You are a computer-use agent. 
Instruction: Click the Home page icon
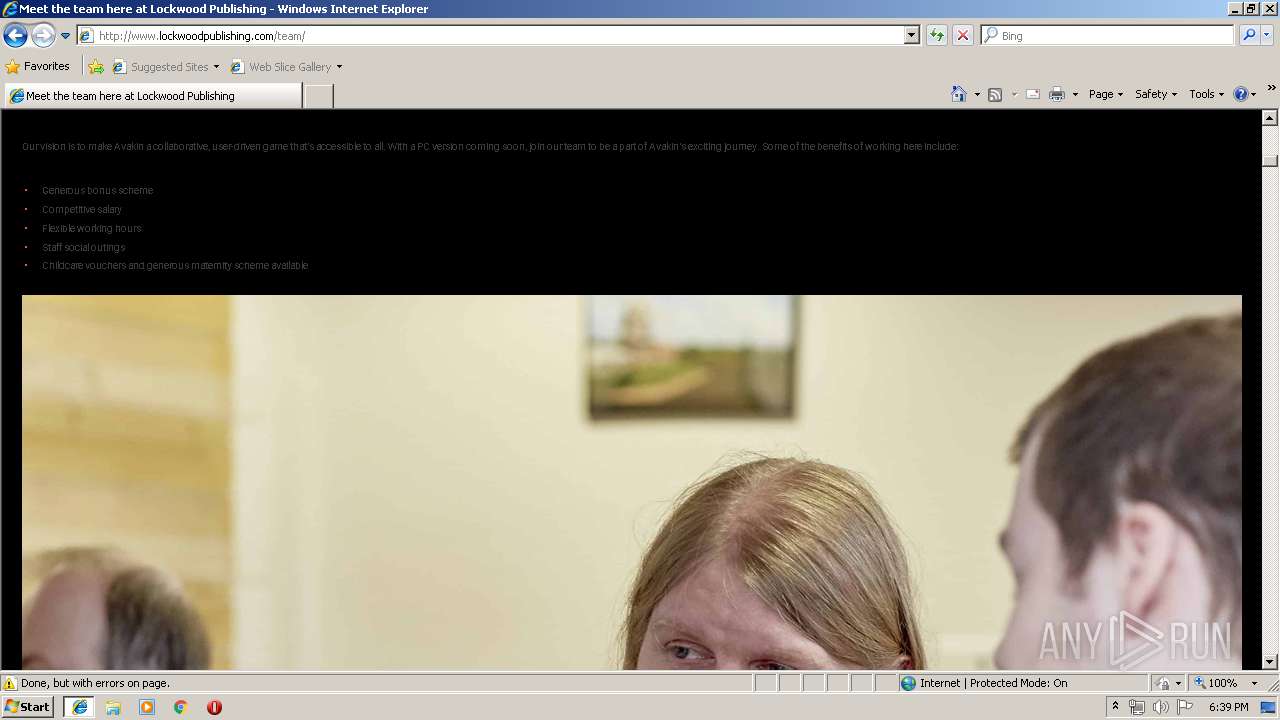[x=959, y=94]
